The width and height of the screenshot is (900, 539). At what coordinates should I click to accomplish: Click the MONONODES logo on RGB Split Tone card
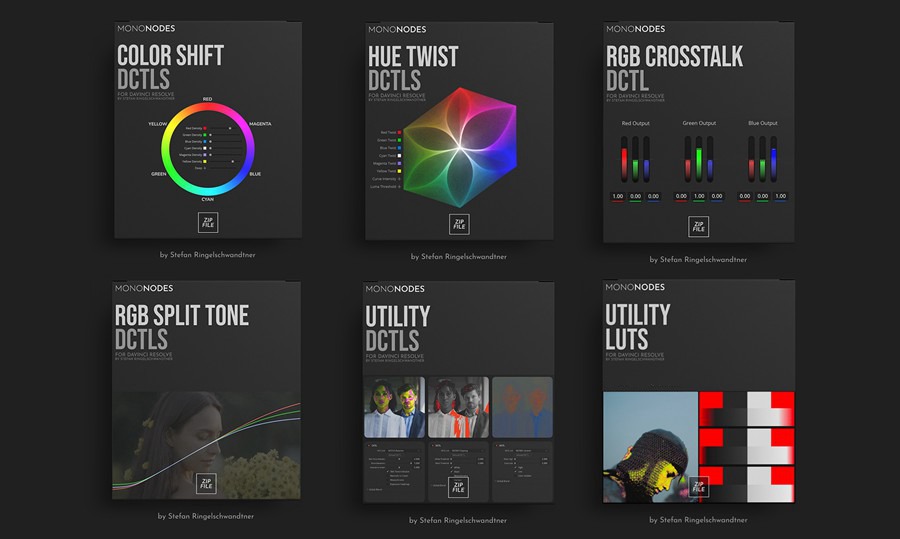(x=144, y=288)
